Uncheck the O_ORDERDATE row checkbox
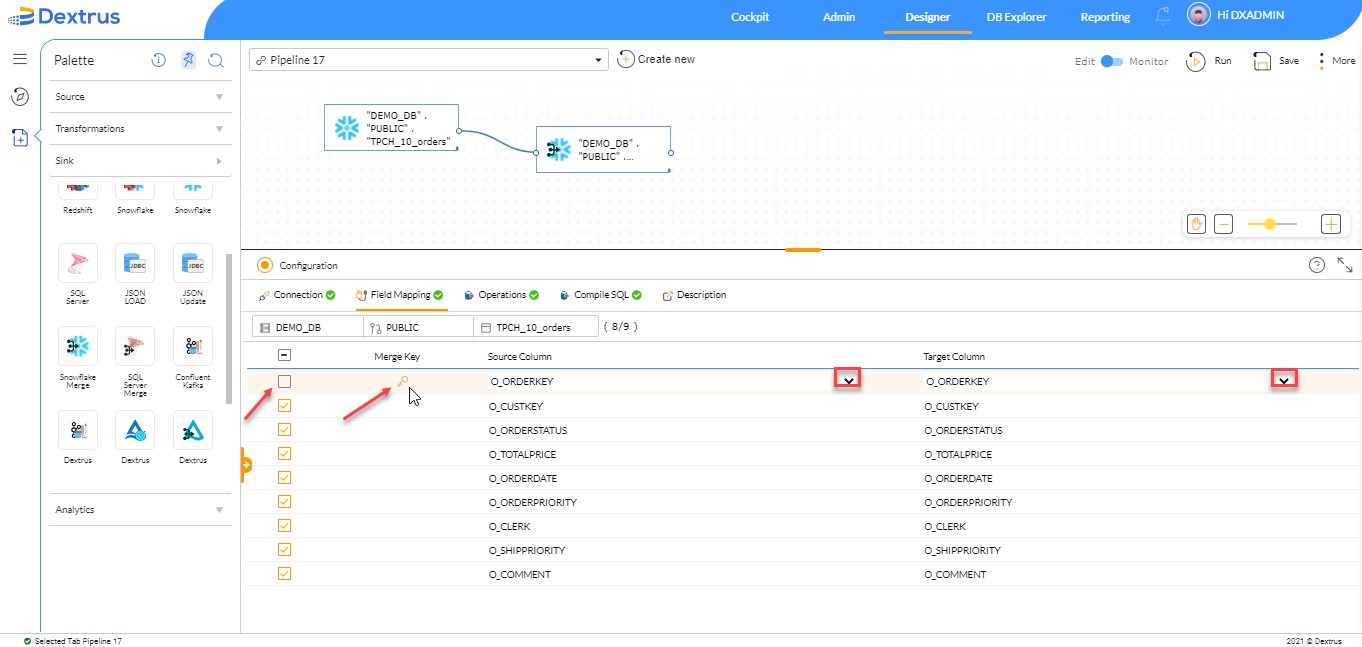This screenshot has height=647, width=1362. (285, 478)
